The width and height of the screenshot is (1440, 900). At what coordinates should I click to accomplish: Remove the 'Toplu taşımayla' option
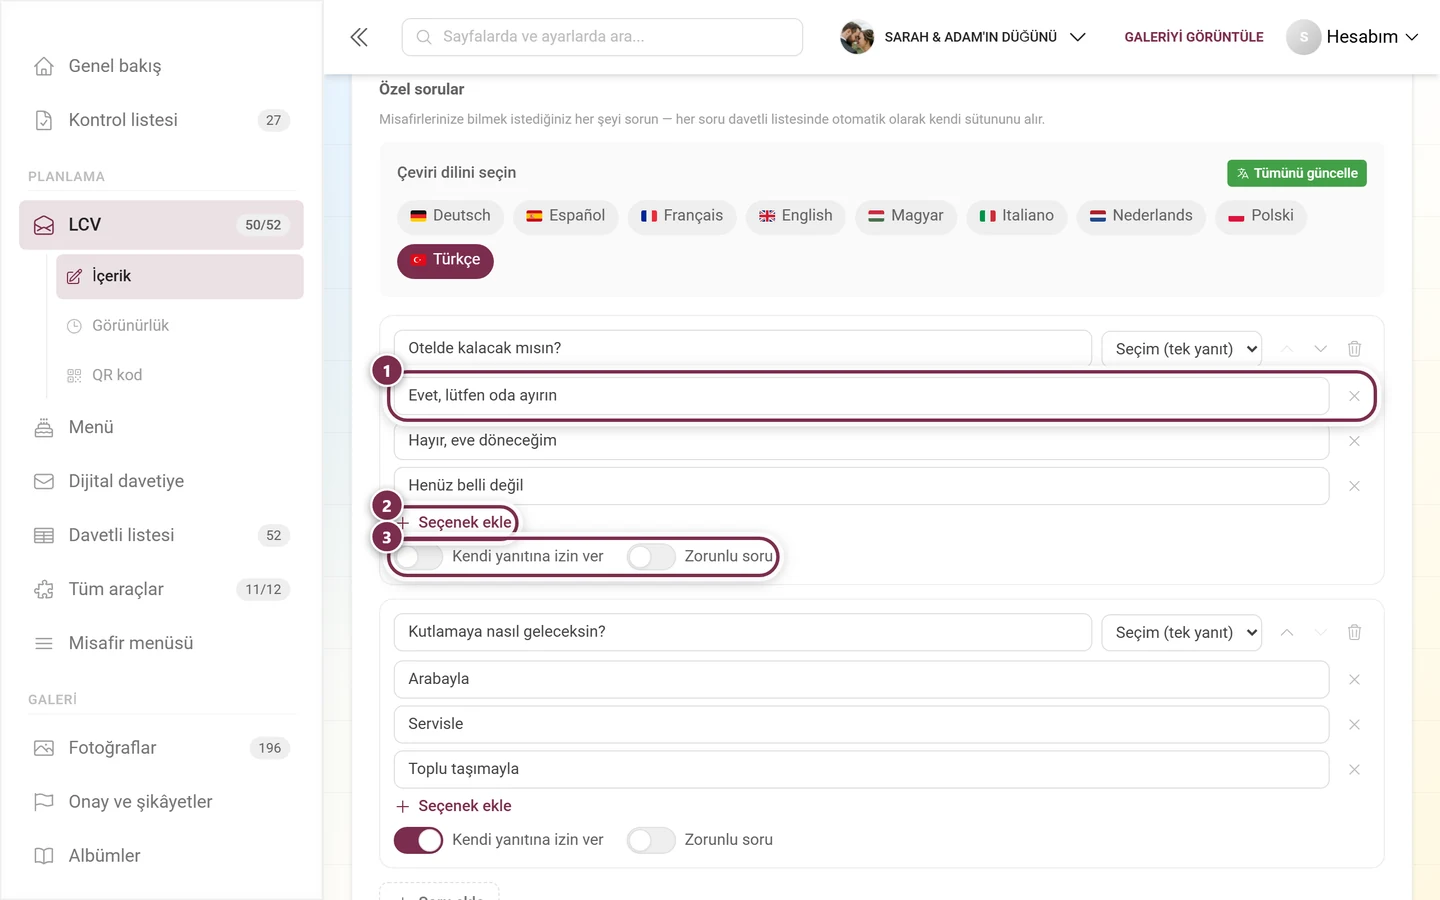point(1354,770)
